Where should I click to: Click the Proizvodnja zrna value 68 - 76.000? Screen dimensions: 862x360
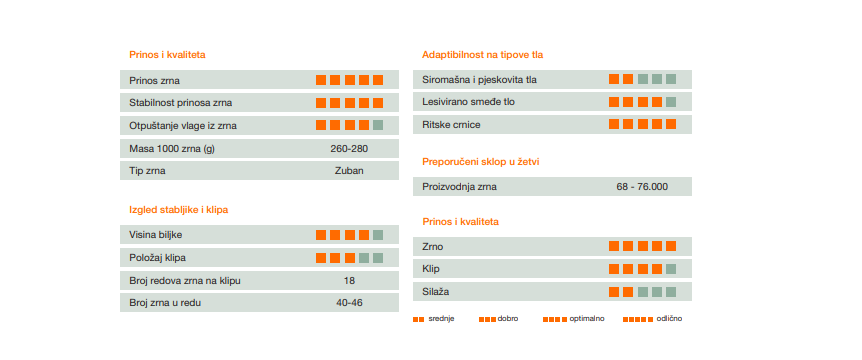tap(642, 187)
